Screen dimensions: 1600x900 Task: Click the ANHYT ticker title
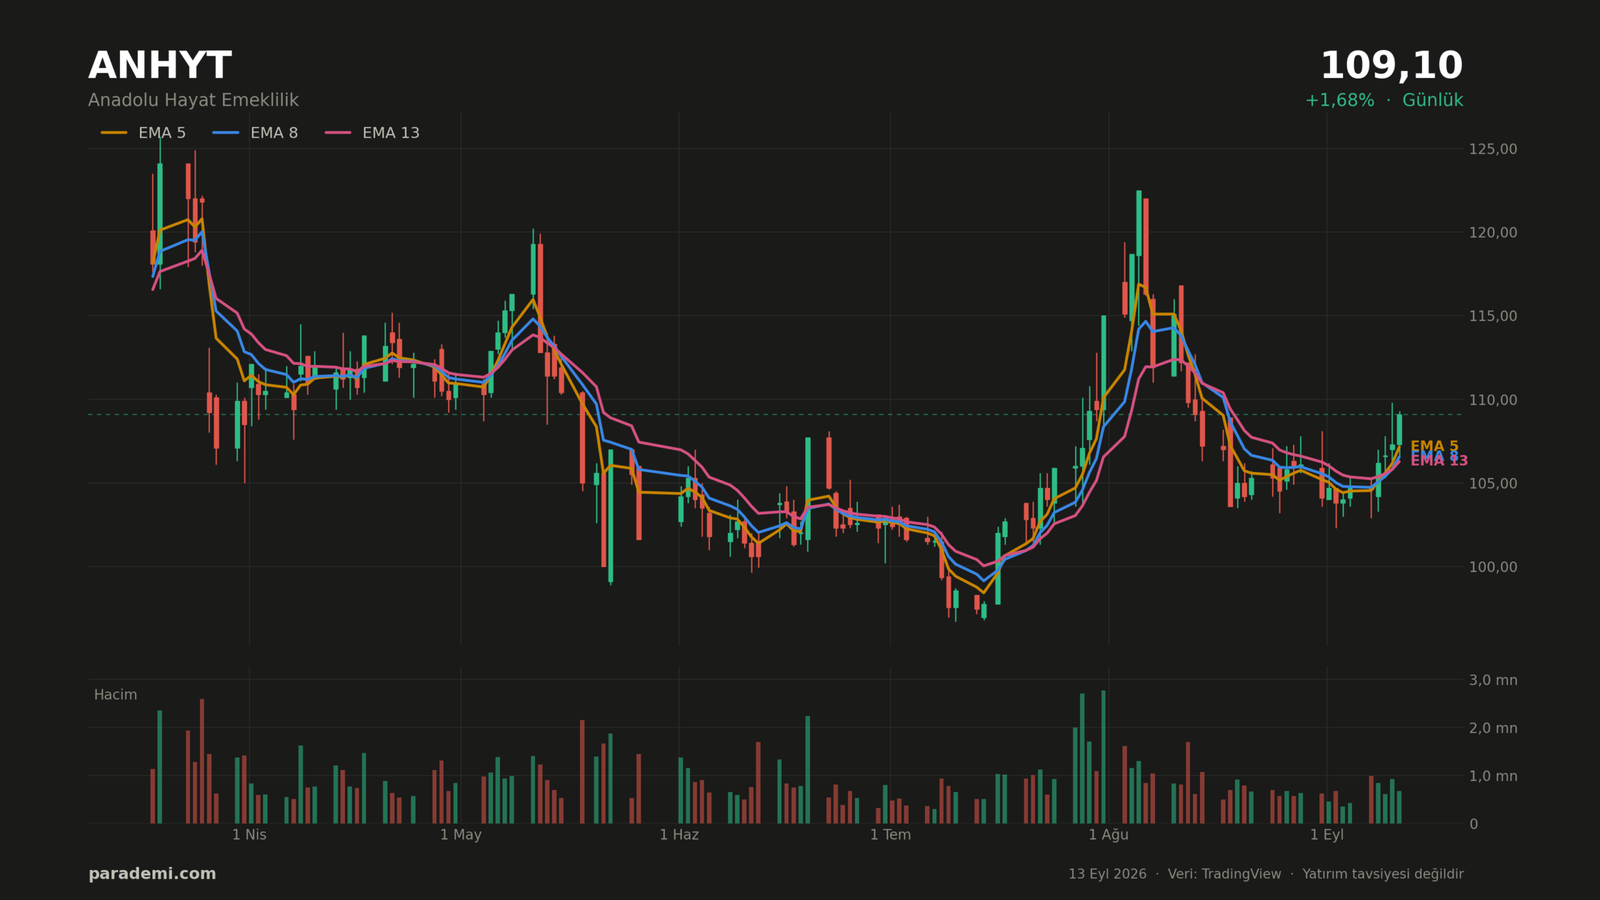coord(160,67)
